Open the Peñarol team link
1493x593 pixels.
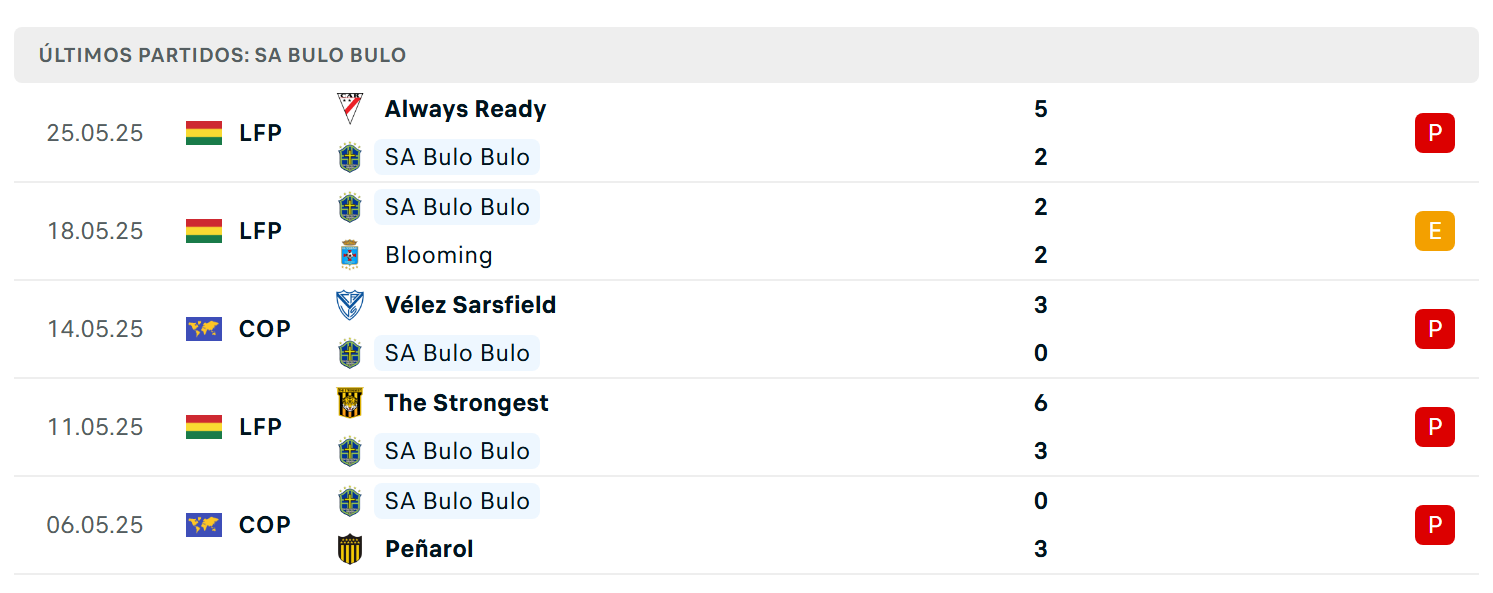point(429,549)
